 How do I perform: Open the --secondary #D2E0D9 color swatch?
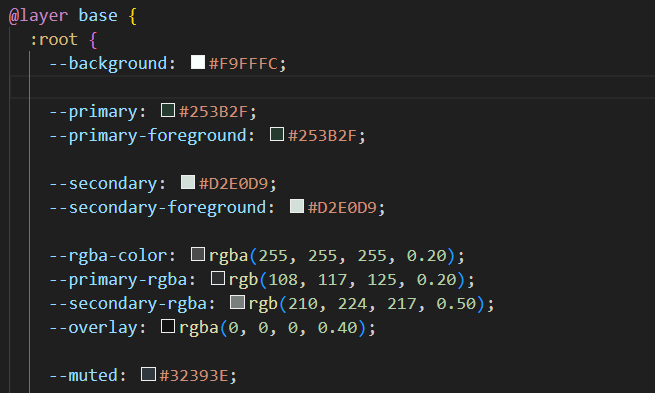(x=188, y=183)
